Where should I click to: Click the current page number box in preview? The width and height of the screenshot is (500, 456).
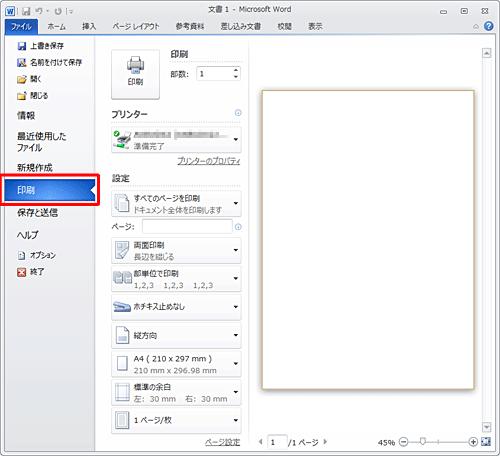pos(277,442)
